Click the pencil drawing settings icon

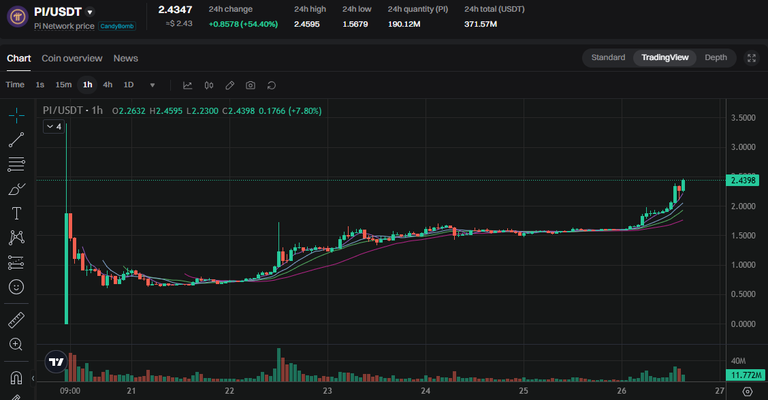click(x=230, y=85)
